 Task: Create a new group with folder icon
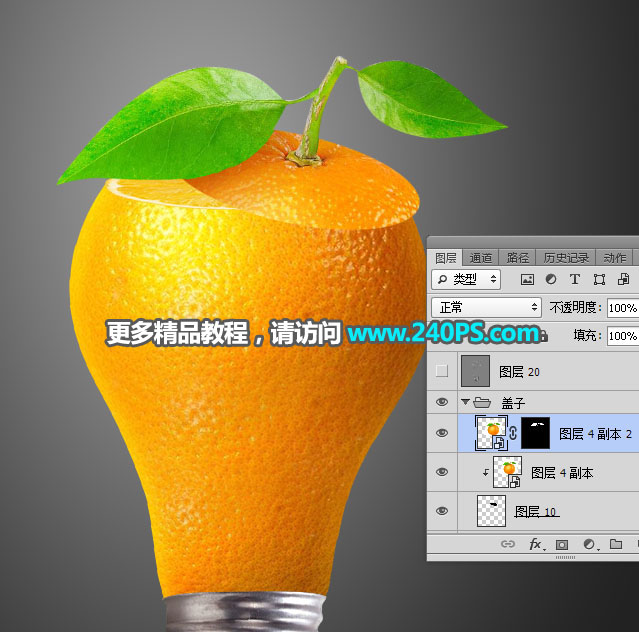point(616,544)
